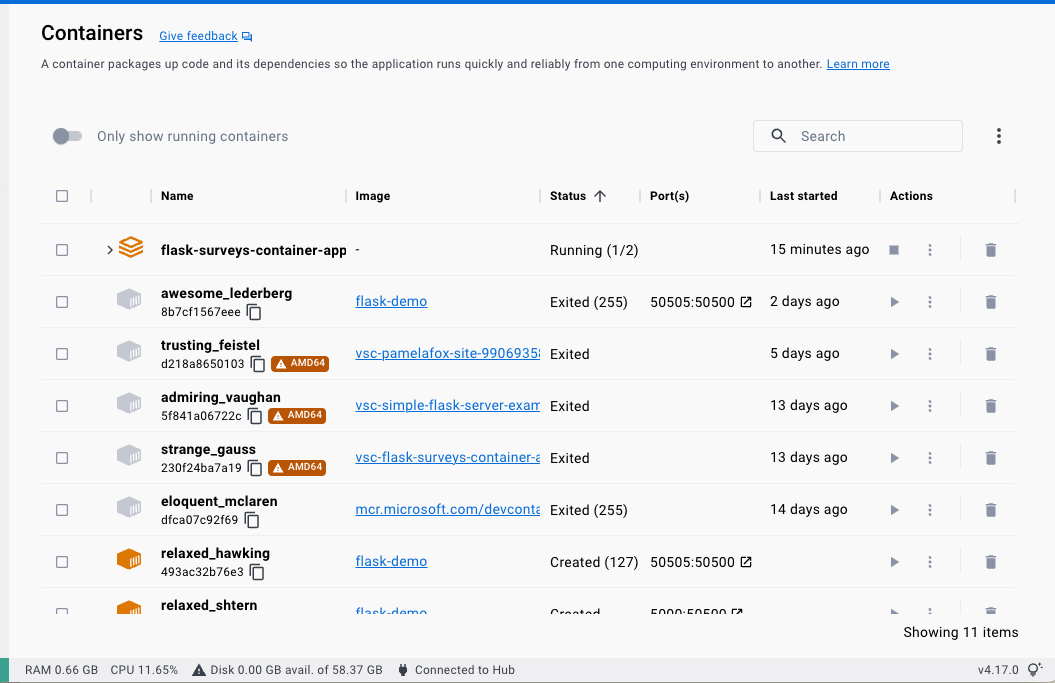Click inside the Search field
This screenshot has height=683, width=1055.
857,135
